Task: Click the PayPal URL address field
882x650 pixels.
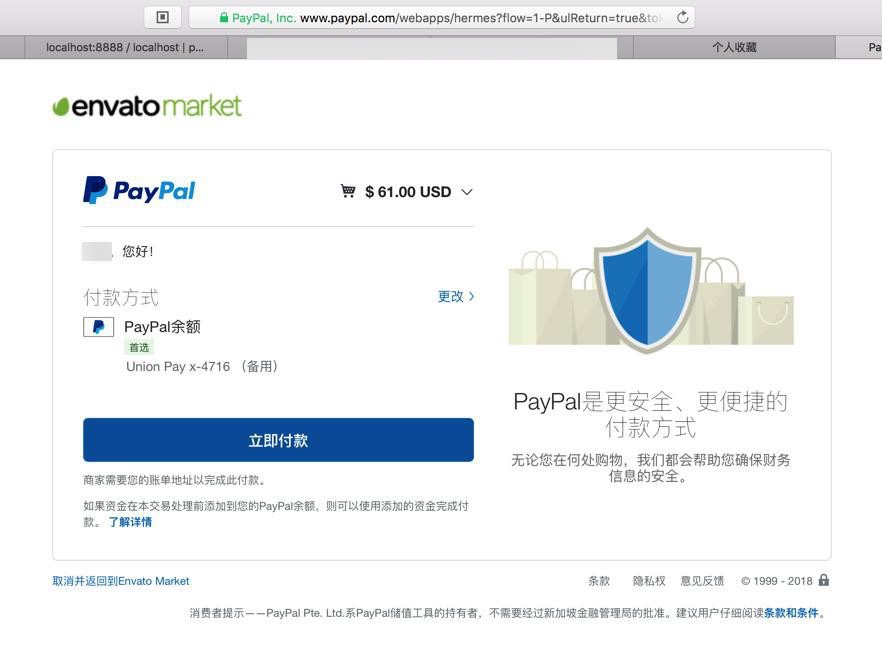Action: pos(442,17)
